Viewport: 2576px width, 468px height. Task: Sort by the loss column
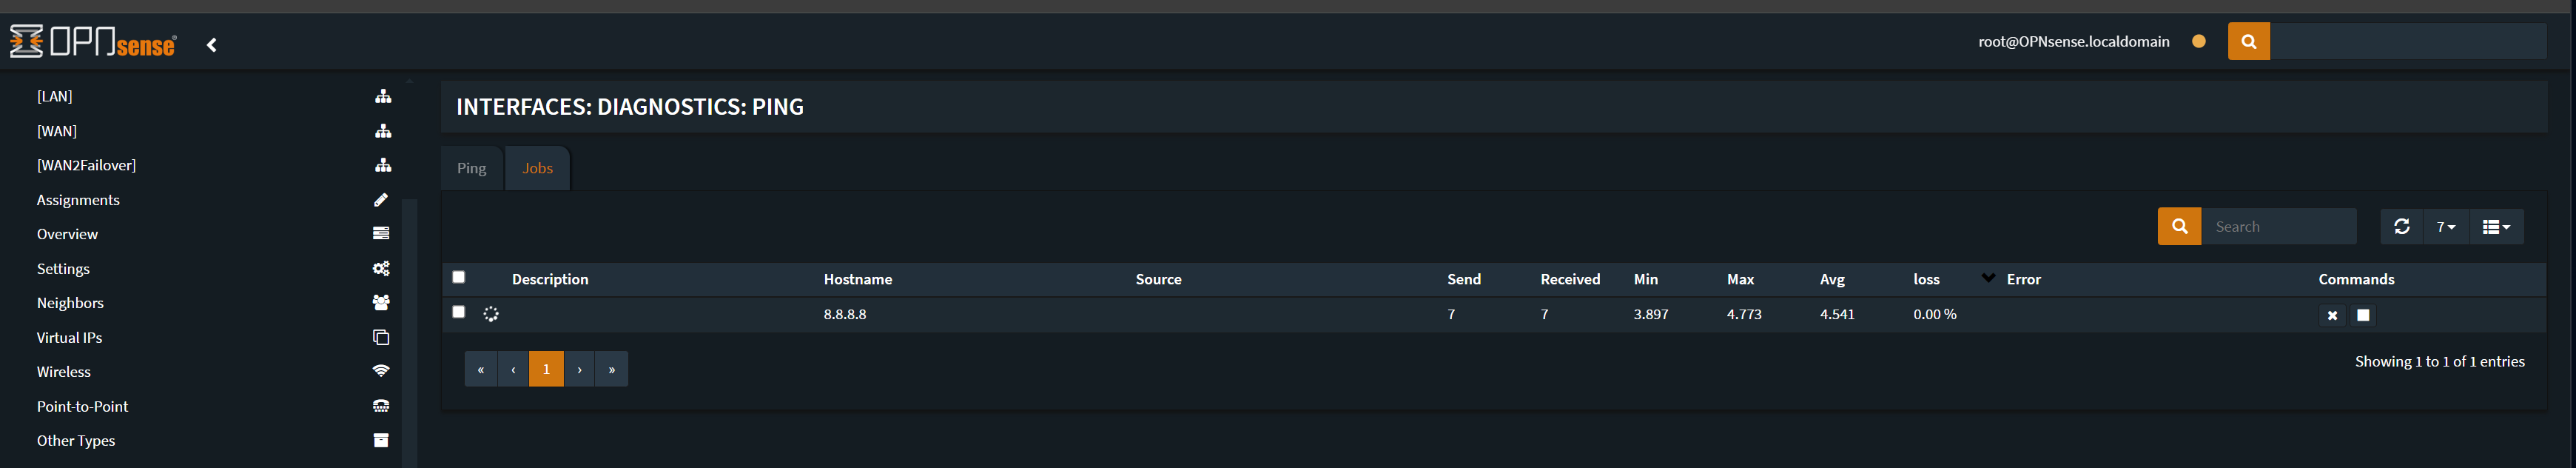point(1926,280)
